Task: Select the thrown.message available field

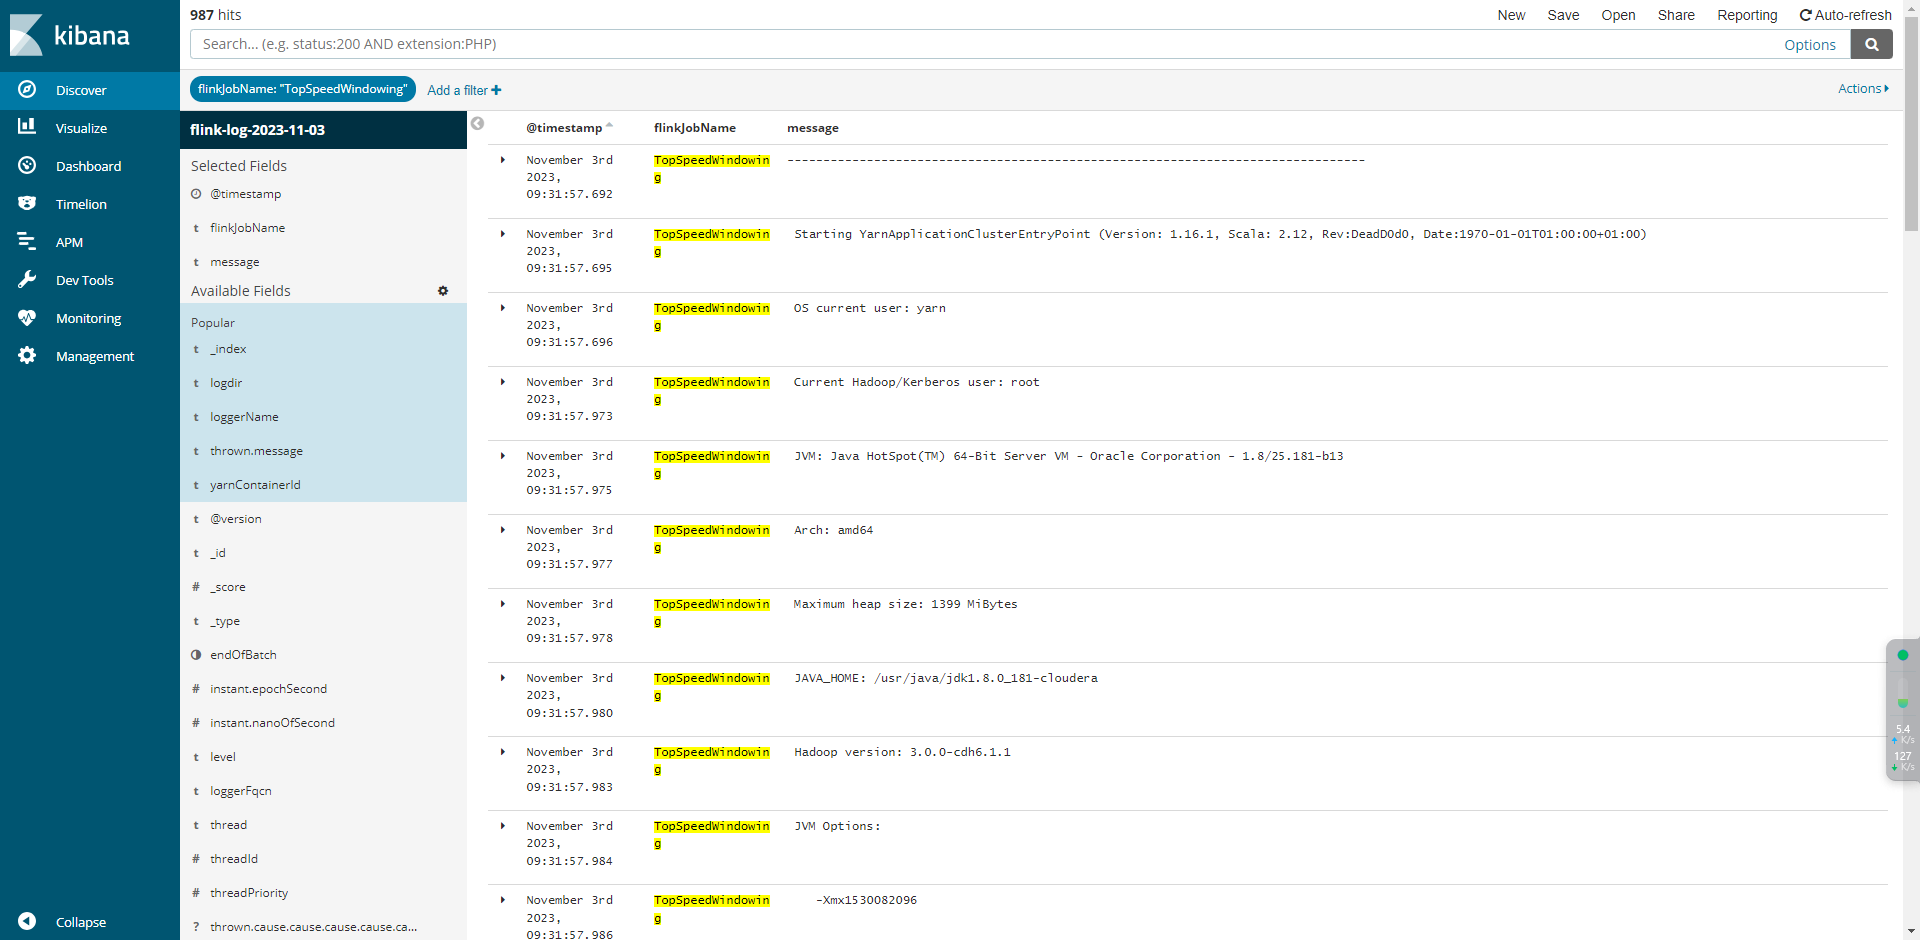Action: pos(256,451)
